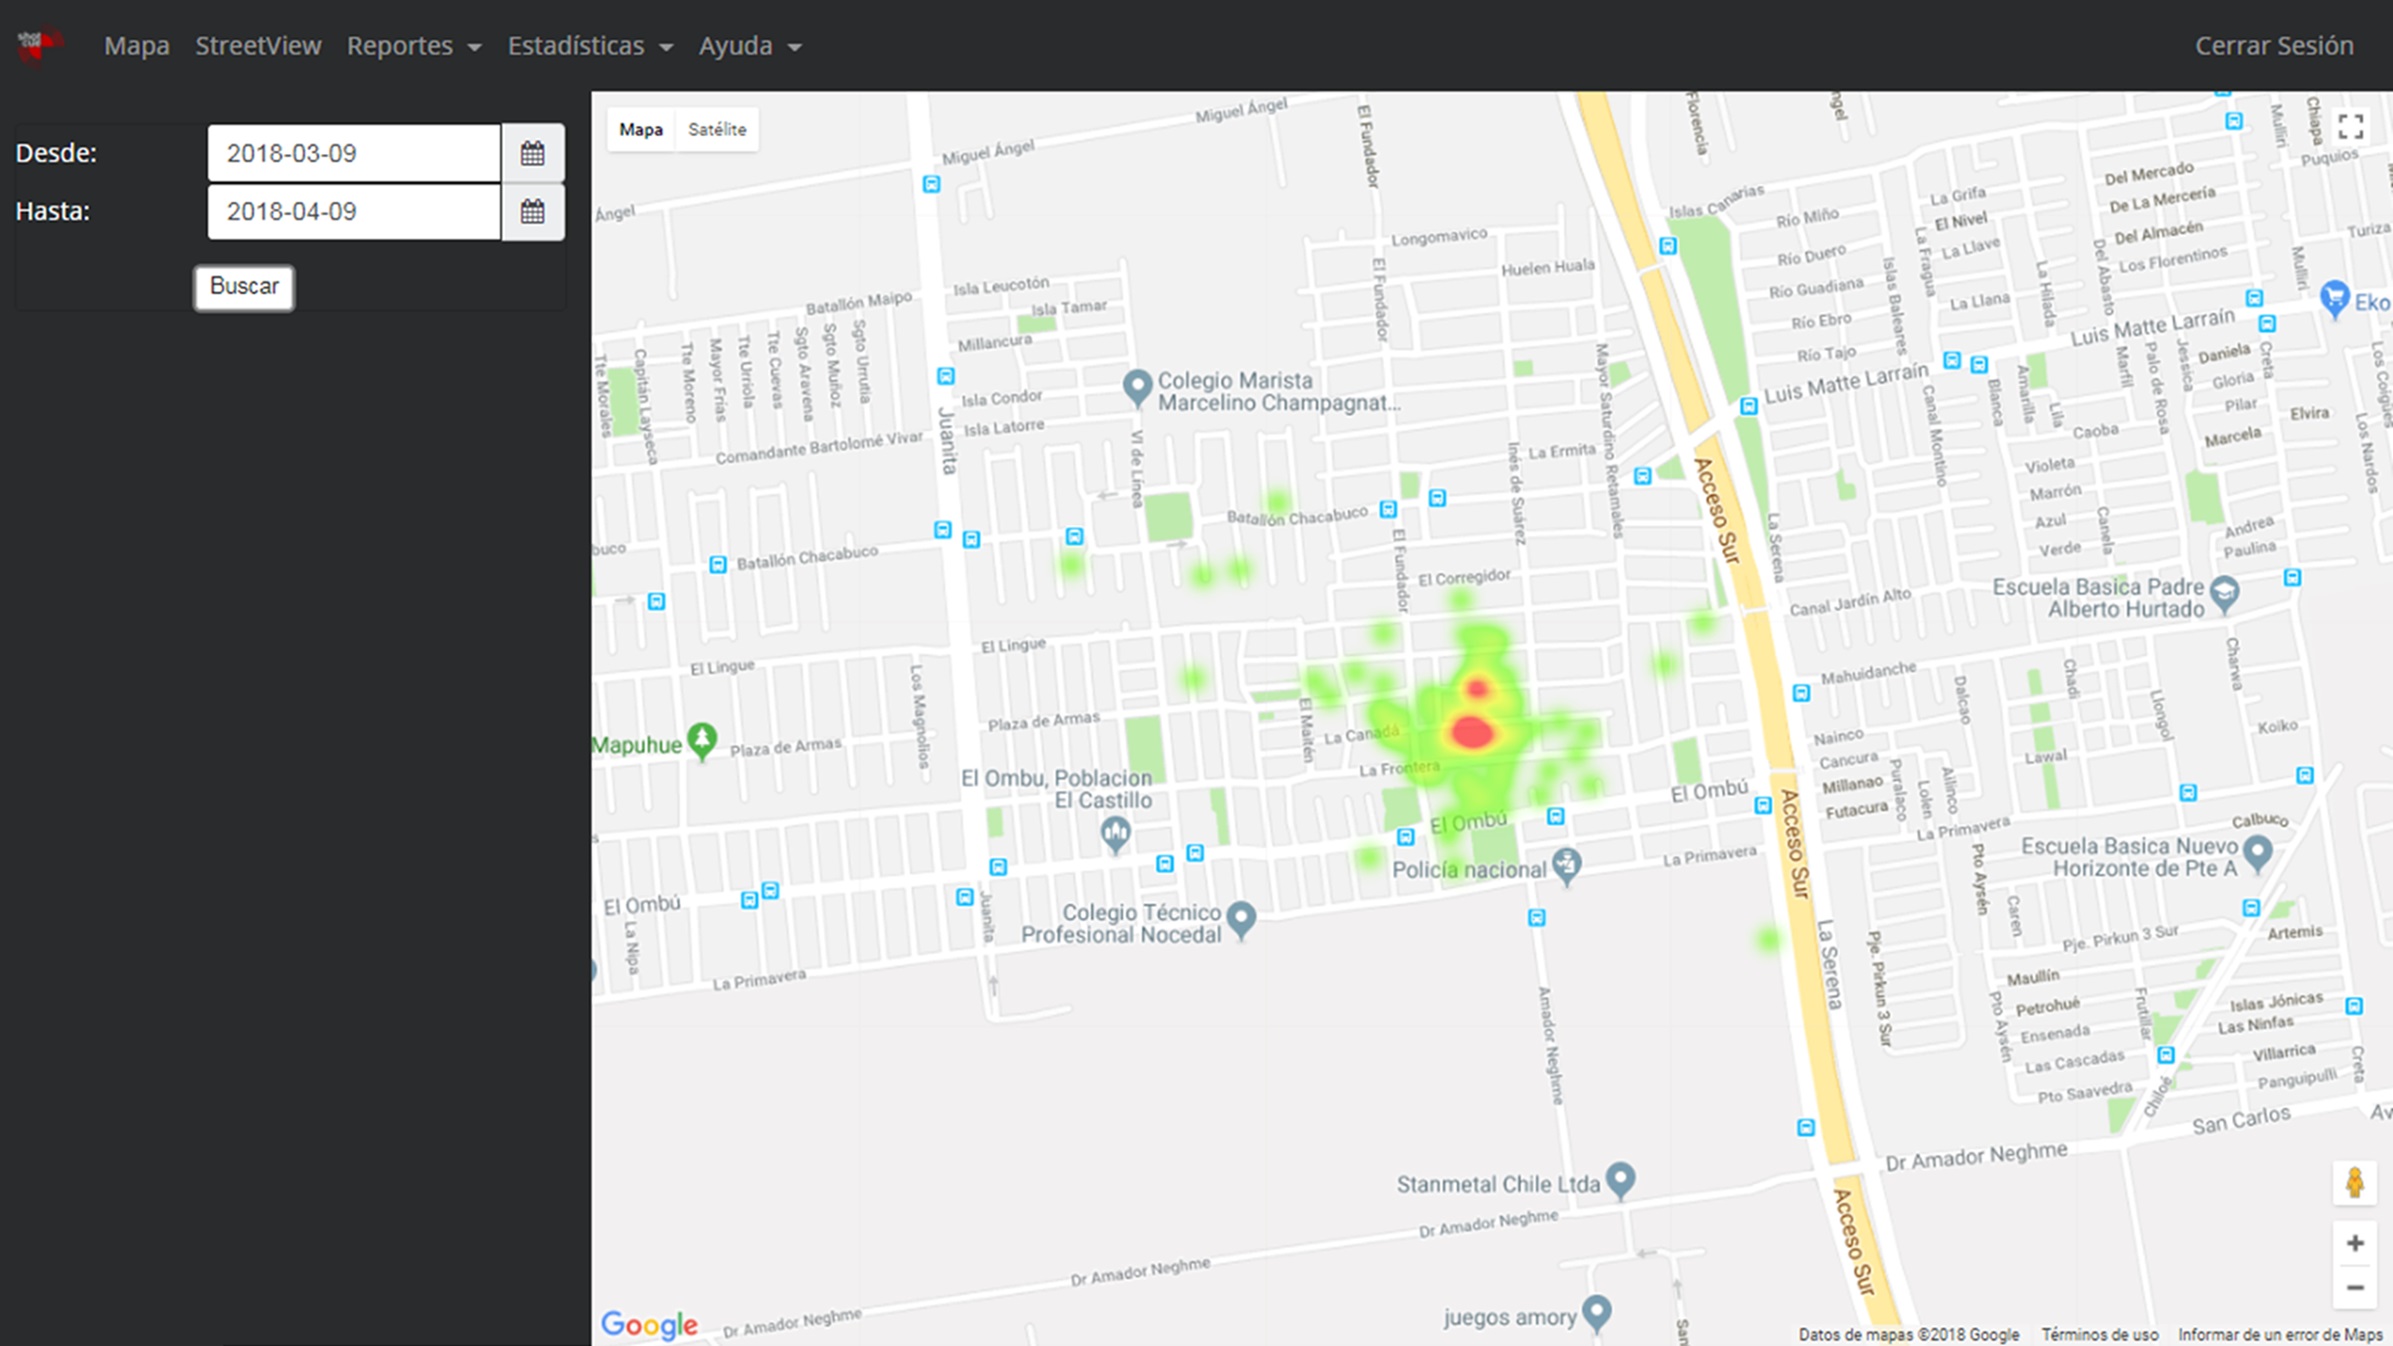The width and height of the screenshot is (2393, 1346).
Task: Click the application logo in the navbar
Action: [38, 44]
